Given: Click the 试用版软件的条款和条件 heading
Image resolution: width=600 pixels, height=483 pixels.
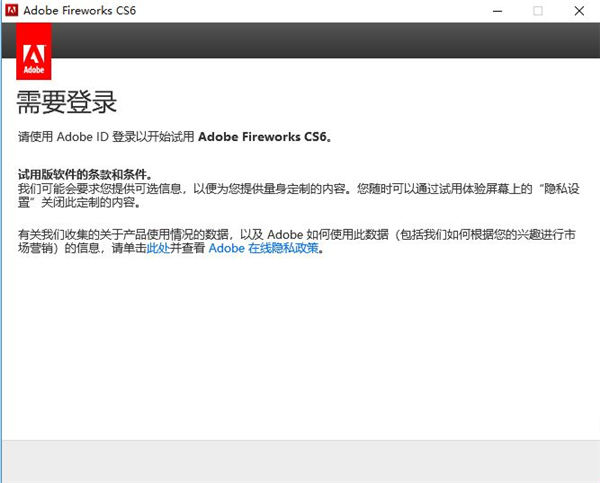Looking at the screenshot, I should pos(85,175).
